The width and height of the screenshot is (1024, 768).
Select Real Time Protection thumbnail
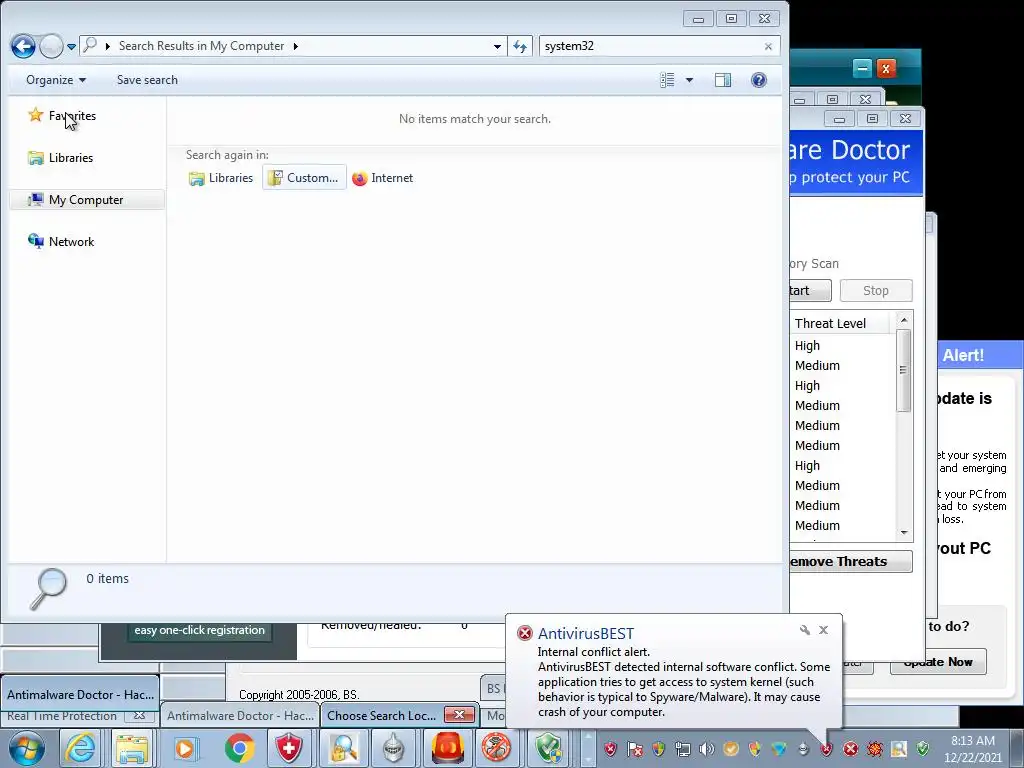point(62,716)
